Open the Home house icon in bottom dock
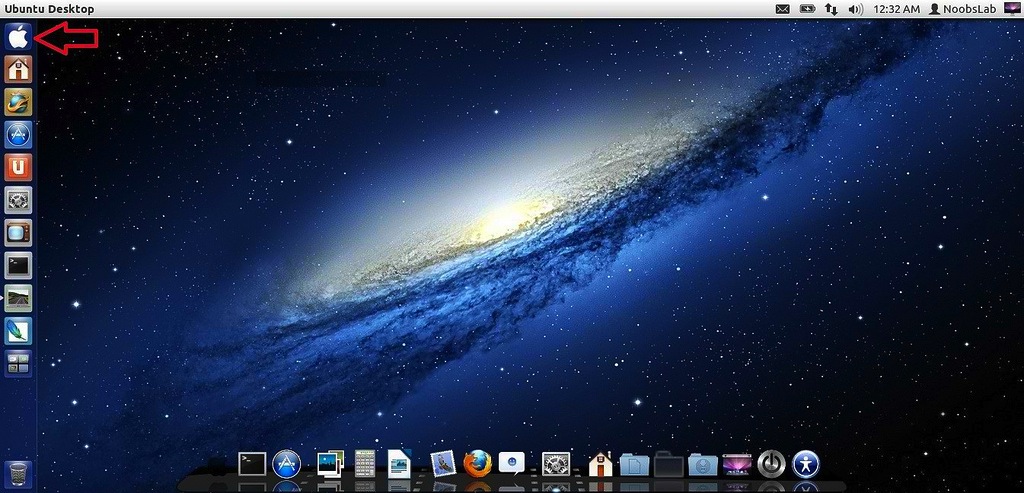This screenshot has width=1024, height=493. click(x=600, y=464)
